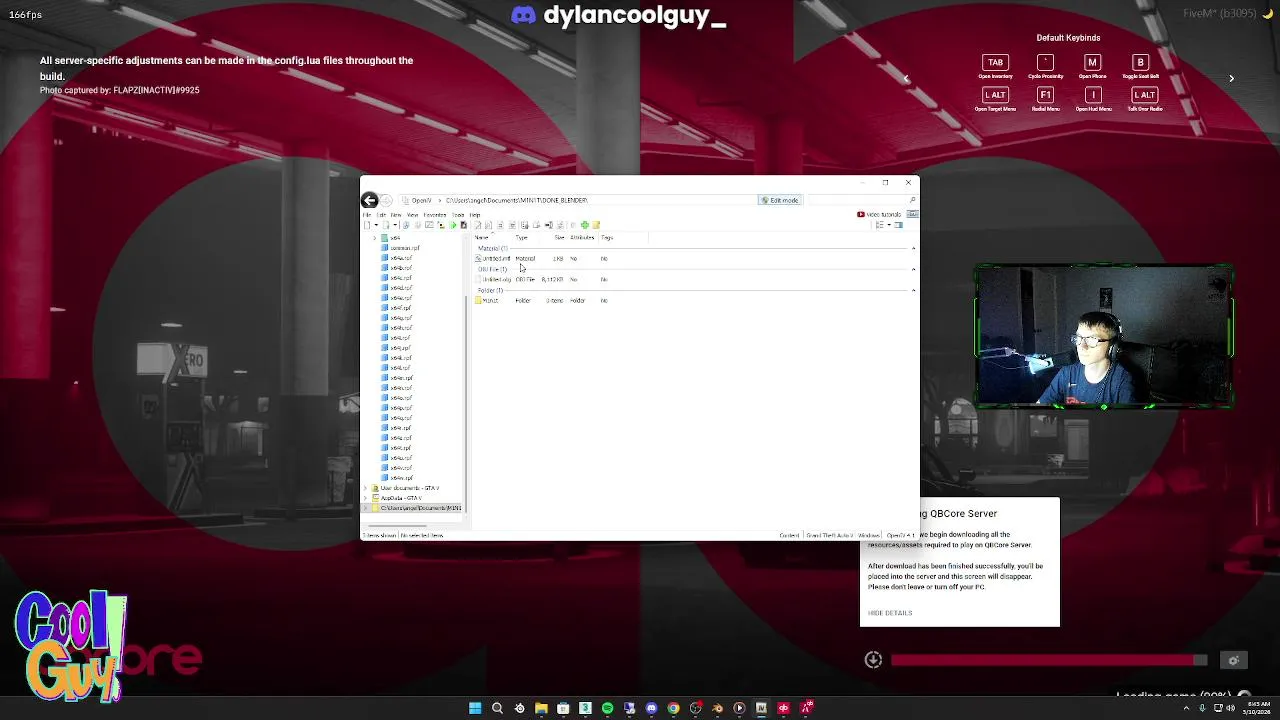Open Windows taskbar search

497,708
